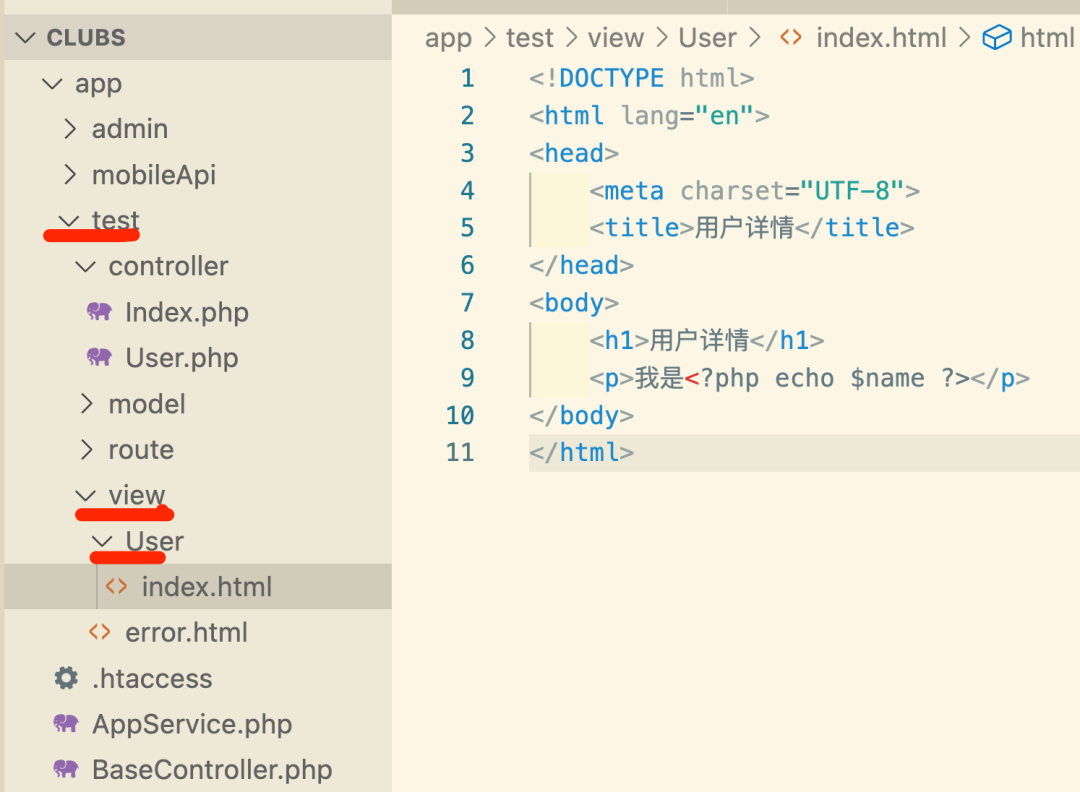Click the HTML icon next to index.html
Screen dimensions: 1080x792
click(x=117, y=587)
